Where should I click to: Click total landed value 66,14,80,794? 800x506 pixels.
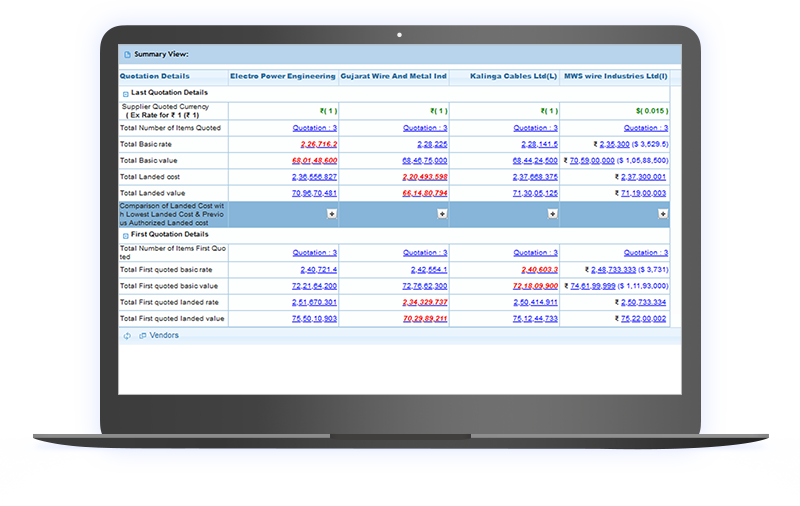425,193
